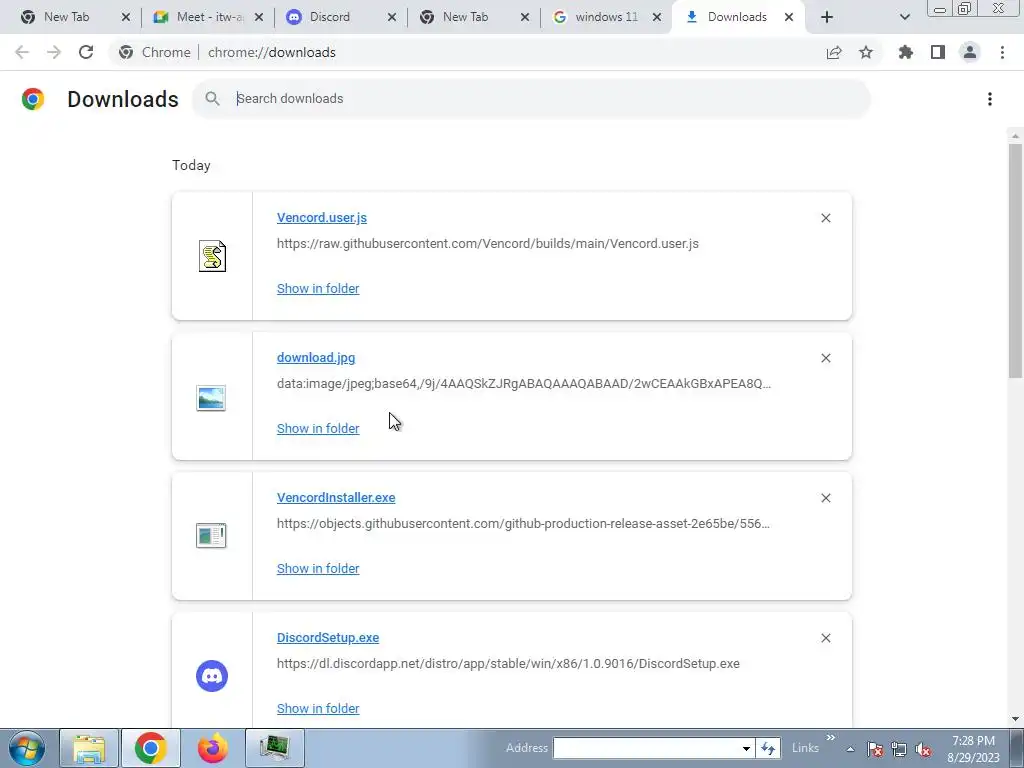Click the raw.githubusercontent.com Vencord URL text
The image size is (1024, 768).
coord(487,244)
